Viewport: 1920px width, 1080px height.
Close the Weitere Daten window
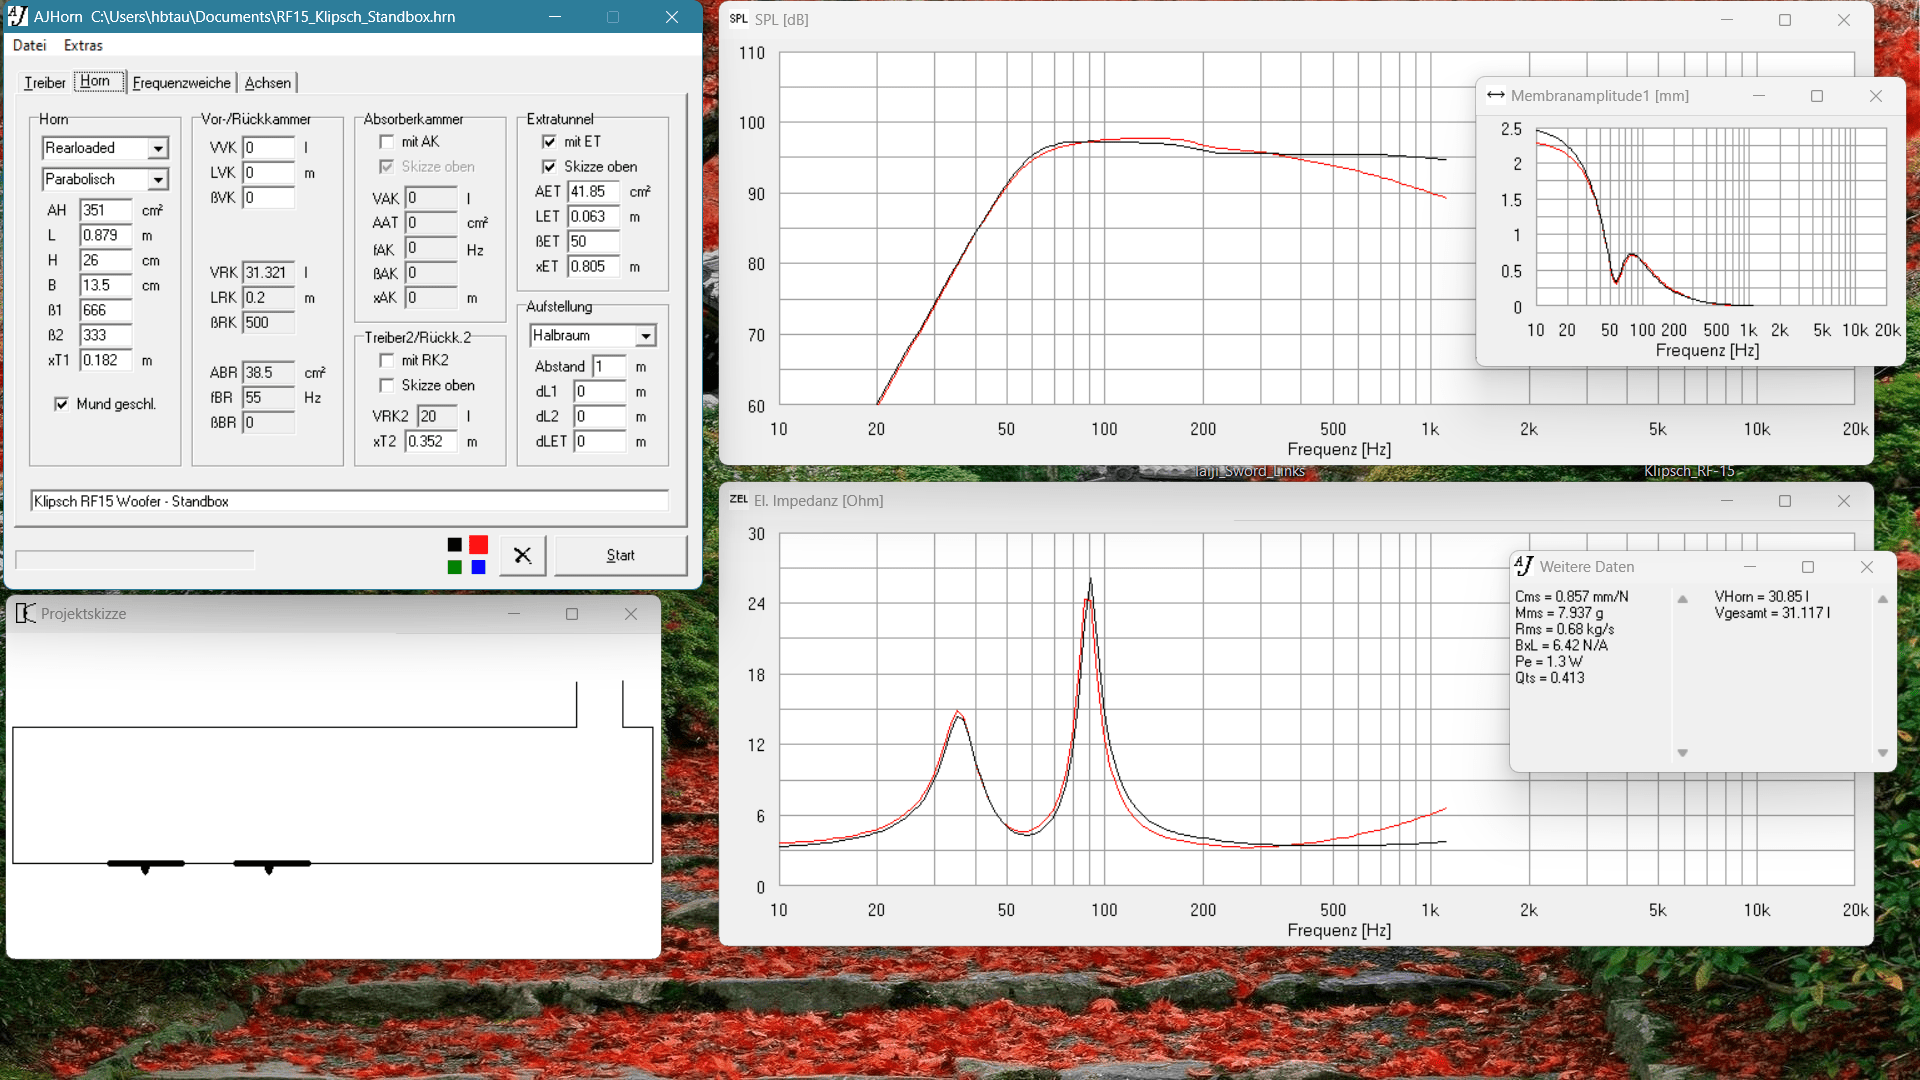[1867, 566]
